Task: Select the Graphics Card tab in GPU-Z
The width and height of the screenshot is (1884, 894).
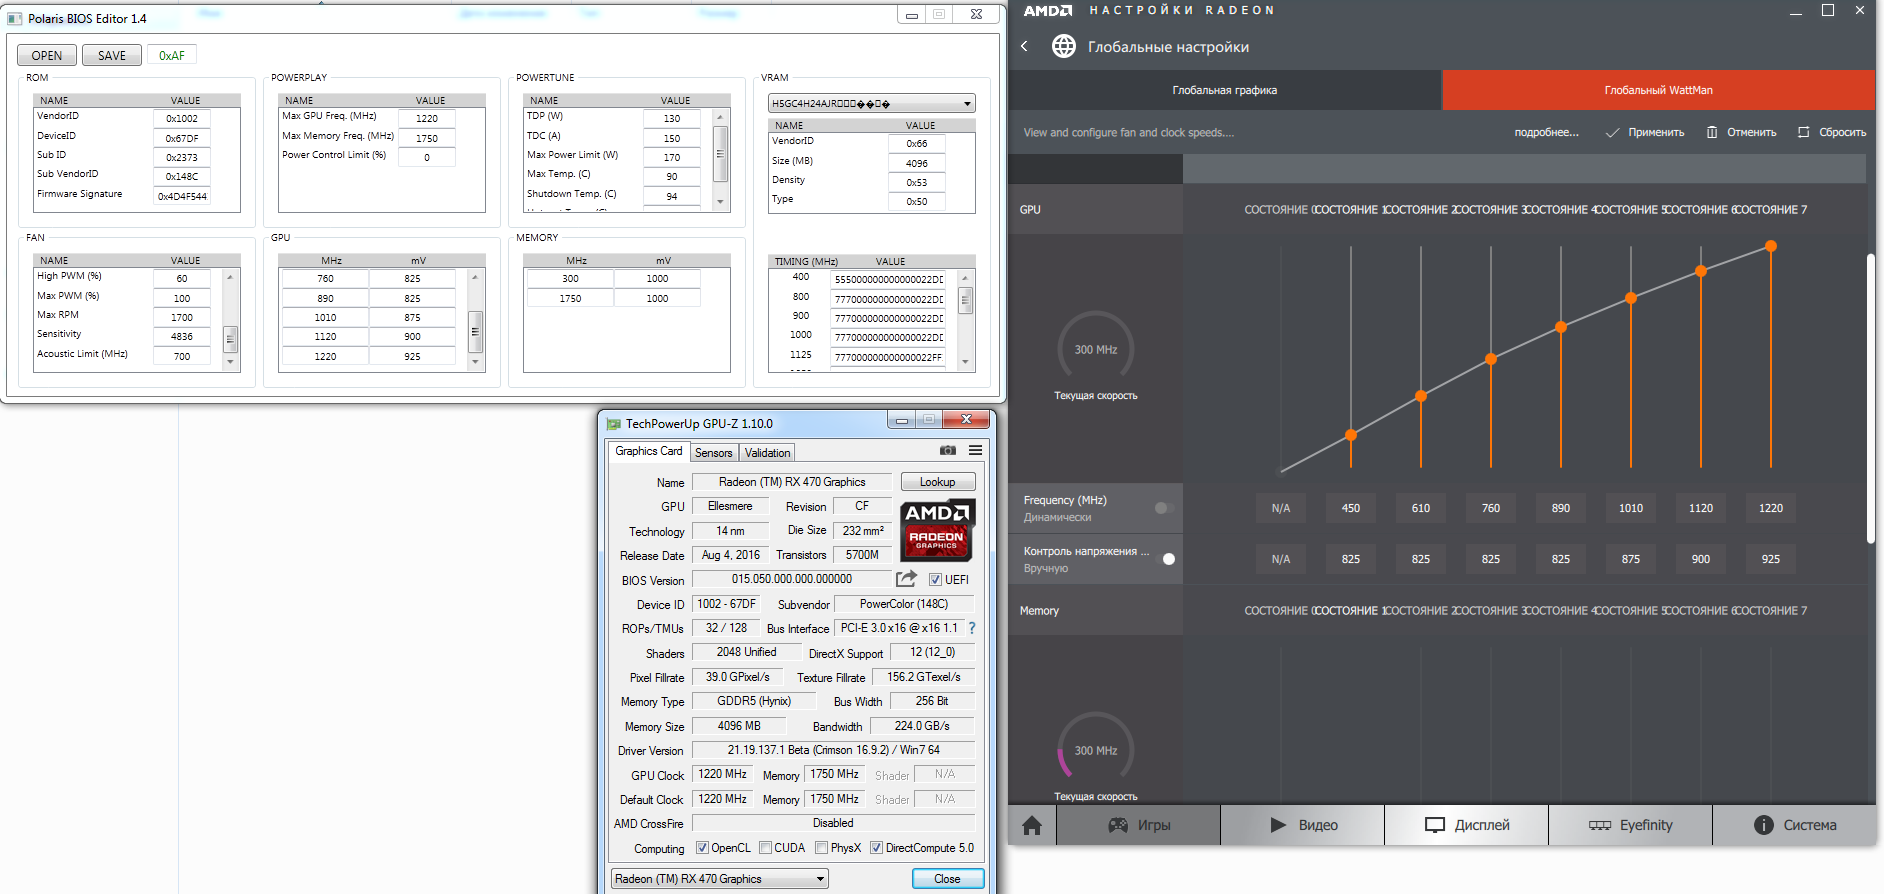Action: click(649, 451)
